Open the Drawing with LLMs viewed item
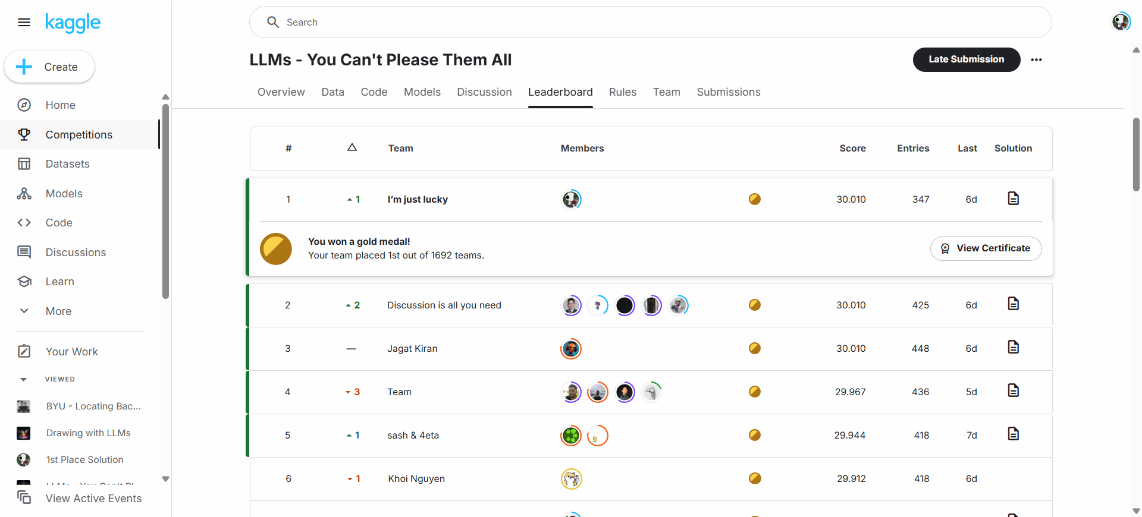 [x=88, y=433]
